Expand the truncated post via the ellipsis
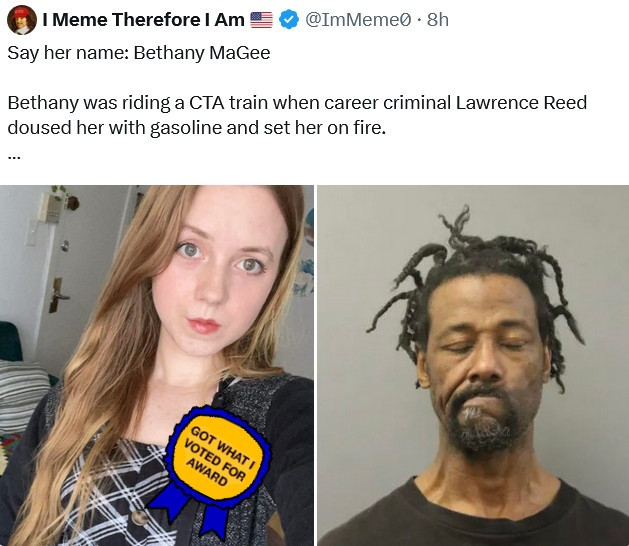This screenshot has height=546, width=629. pyautogui.click(x=14, y=157)
